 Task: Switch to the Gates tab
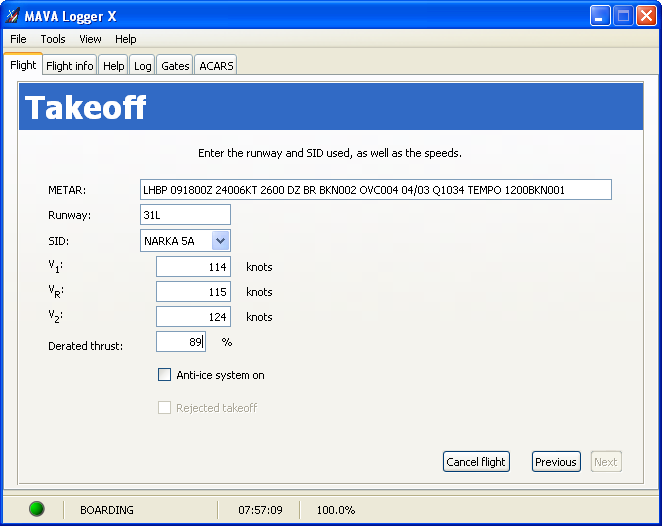175,66
